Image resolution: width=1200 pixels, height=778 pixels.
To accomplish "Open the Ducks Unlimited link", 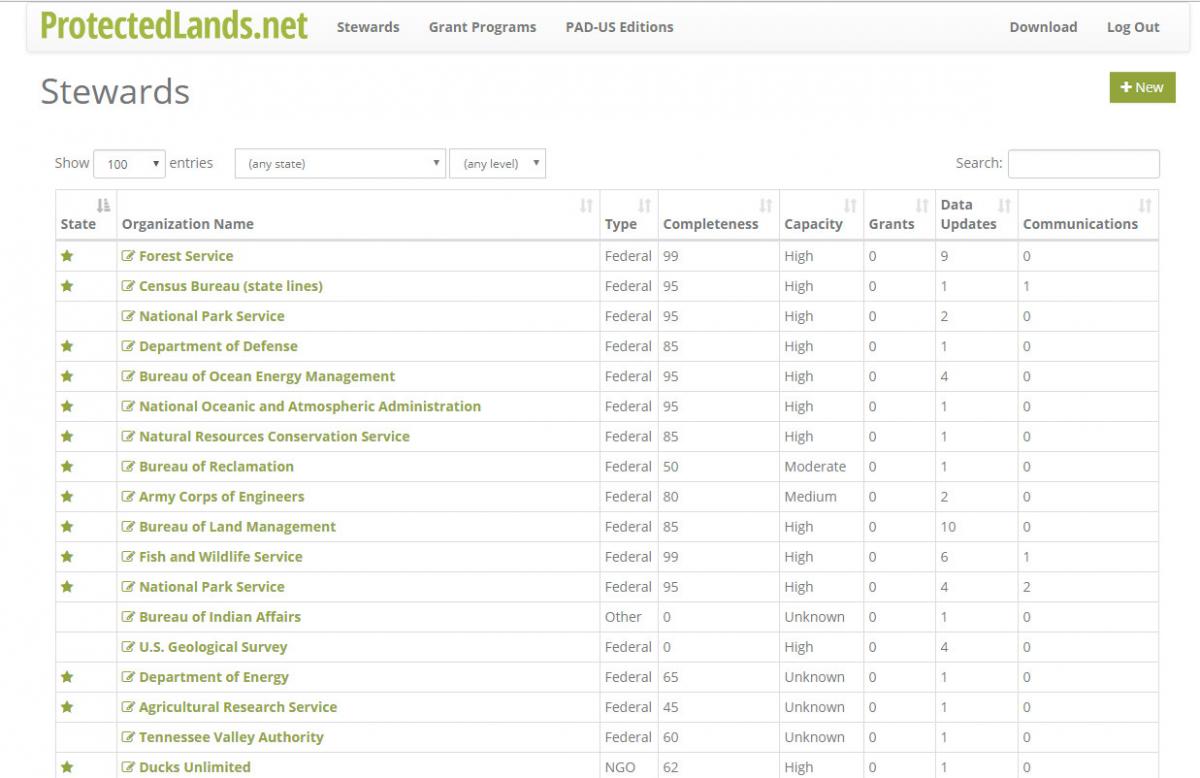I will pos(195,767).
